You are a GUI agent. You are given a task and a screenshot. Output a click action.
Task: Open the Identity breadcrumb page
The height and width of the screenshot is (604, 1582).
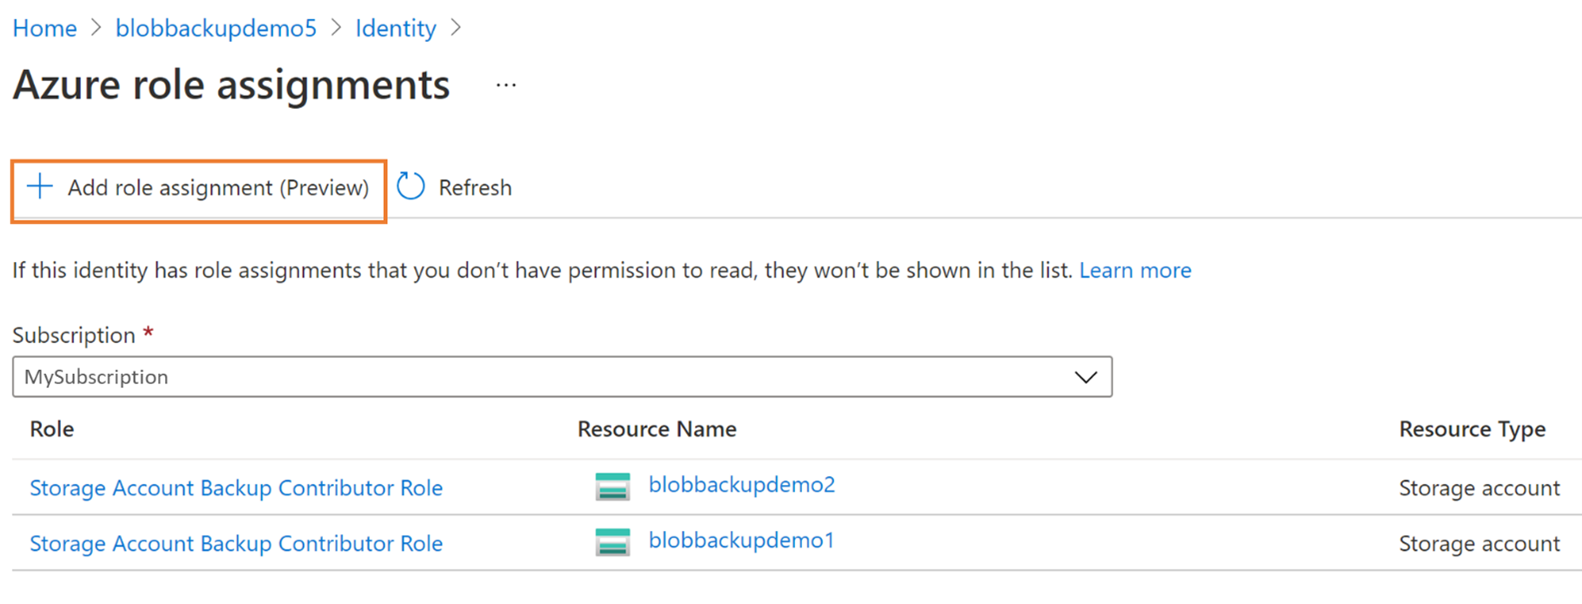point(395,28)
